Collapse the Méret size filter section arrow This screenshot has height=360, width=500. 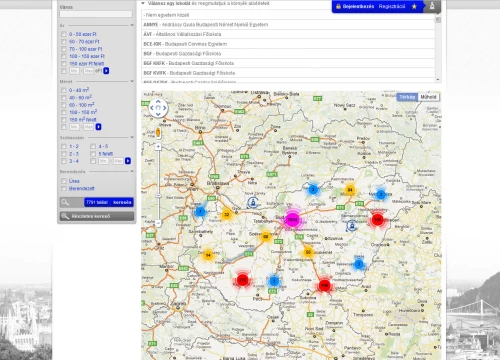pyautogui.click(x=132, y=81)
